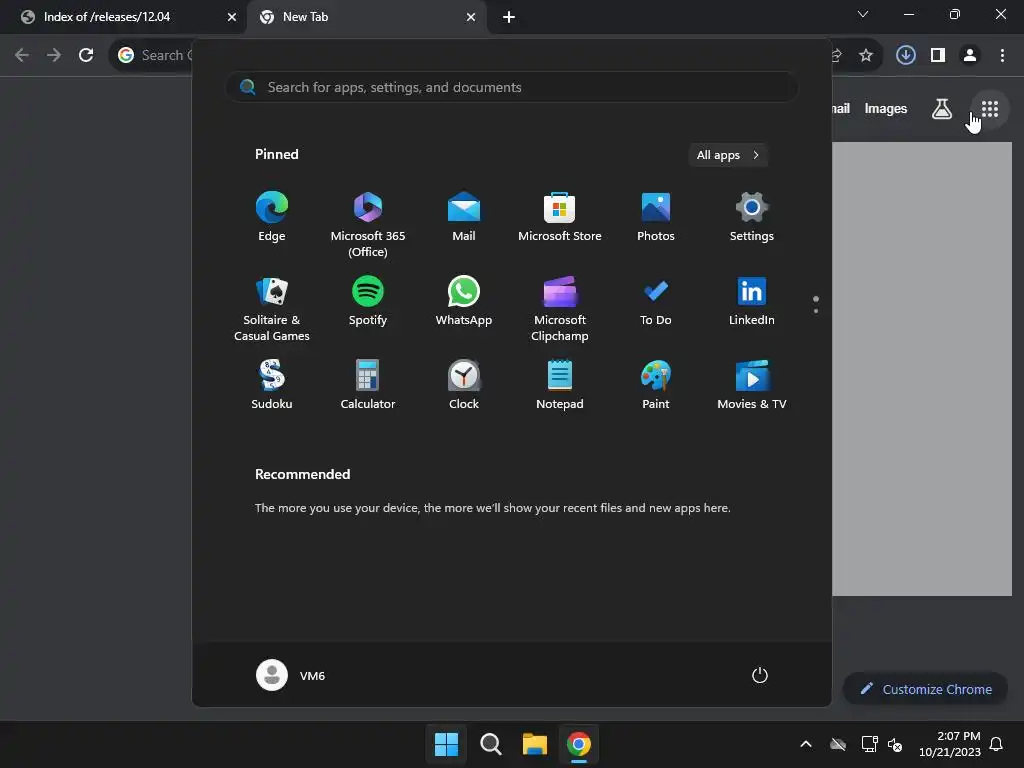The width and height of the screenshot is (1024, 768).
Task: Open the Calculator app
Action: click(368, 385)
